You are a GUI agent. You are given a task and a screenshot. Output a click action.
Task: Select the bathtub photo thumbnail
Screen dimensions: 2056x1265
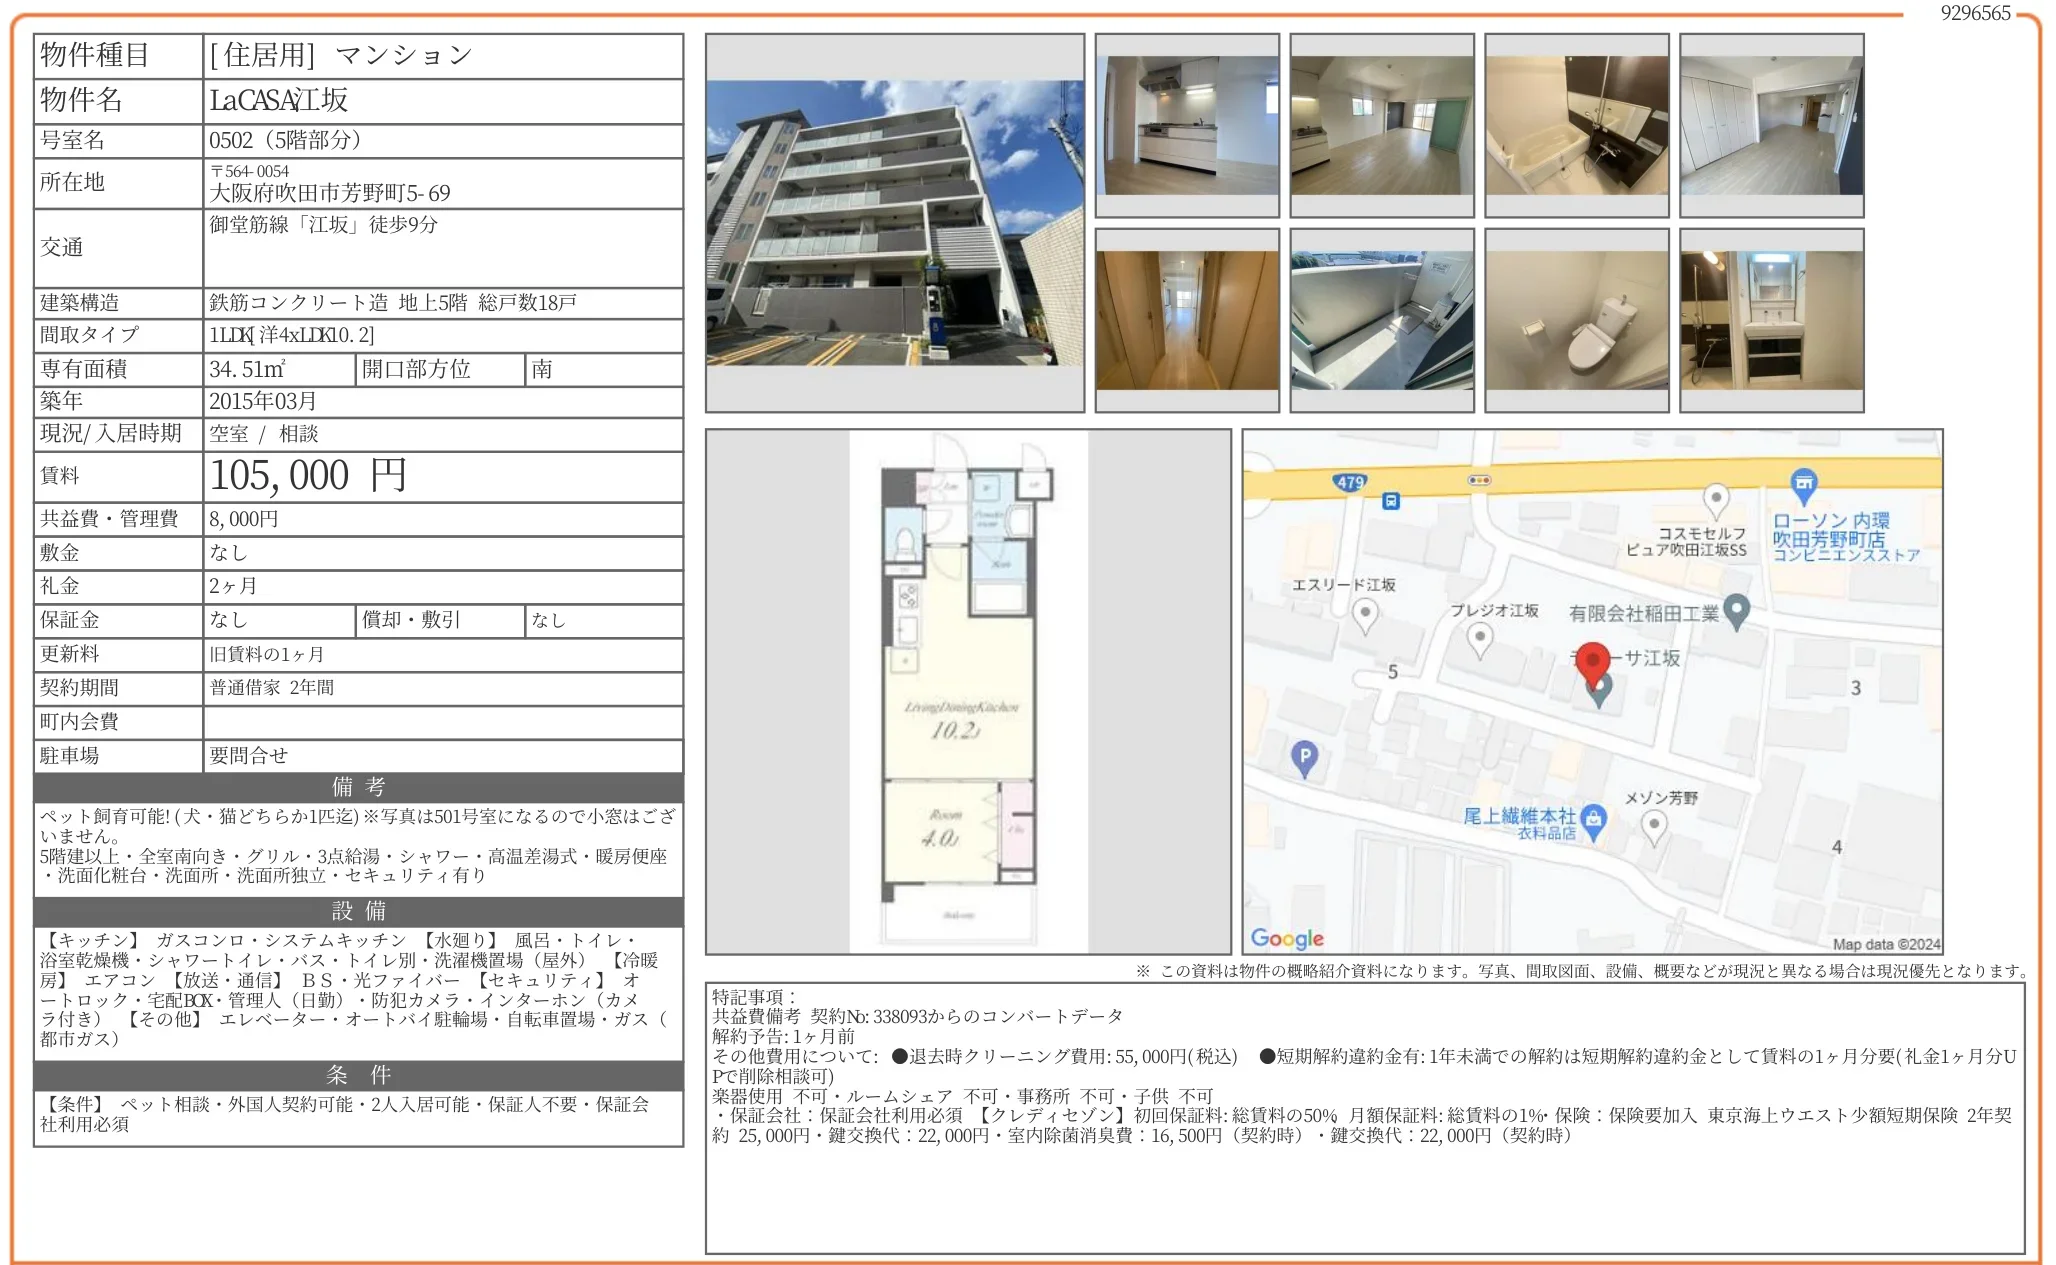[1576, 124]
